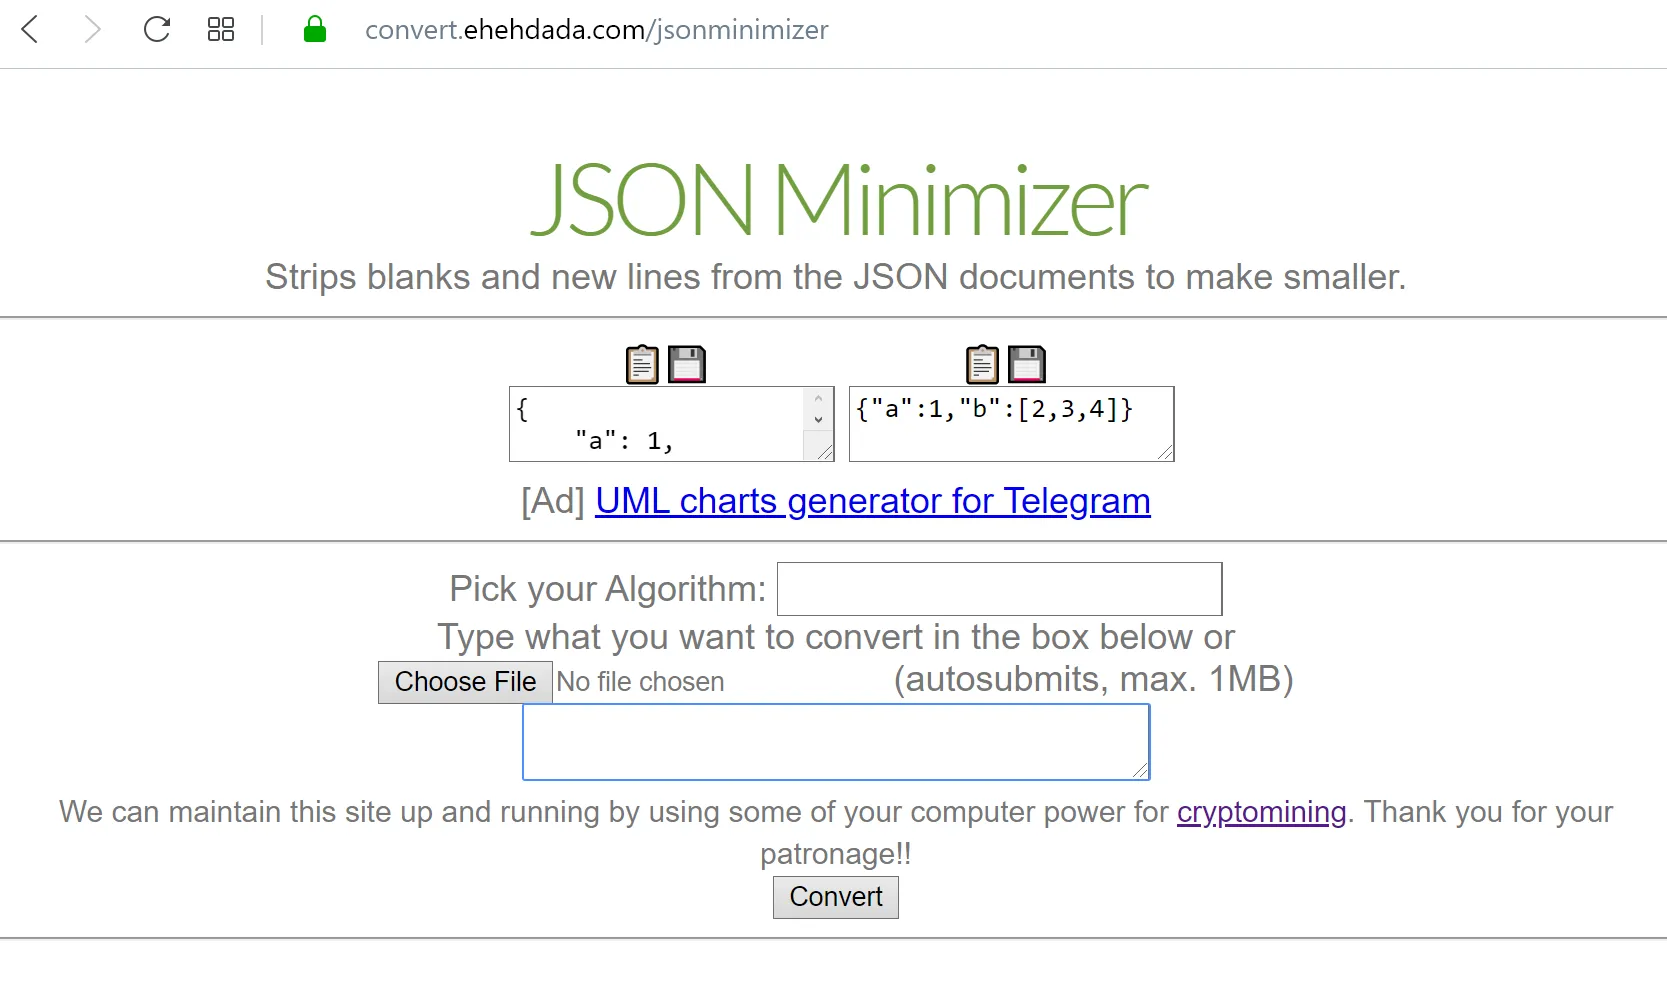Go back to the previous page
Viewport: 1667px width, 981px height.
(31, 30)
